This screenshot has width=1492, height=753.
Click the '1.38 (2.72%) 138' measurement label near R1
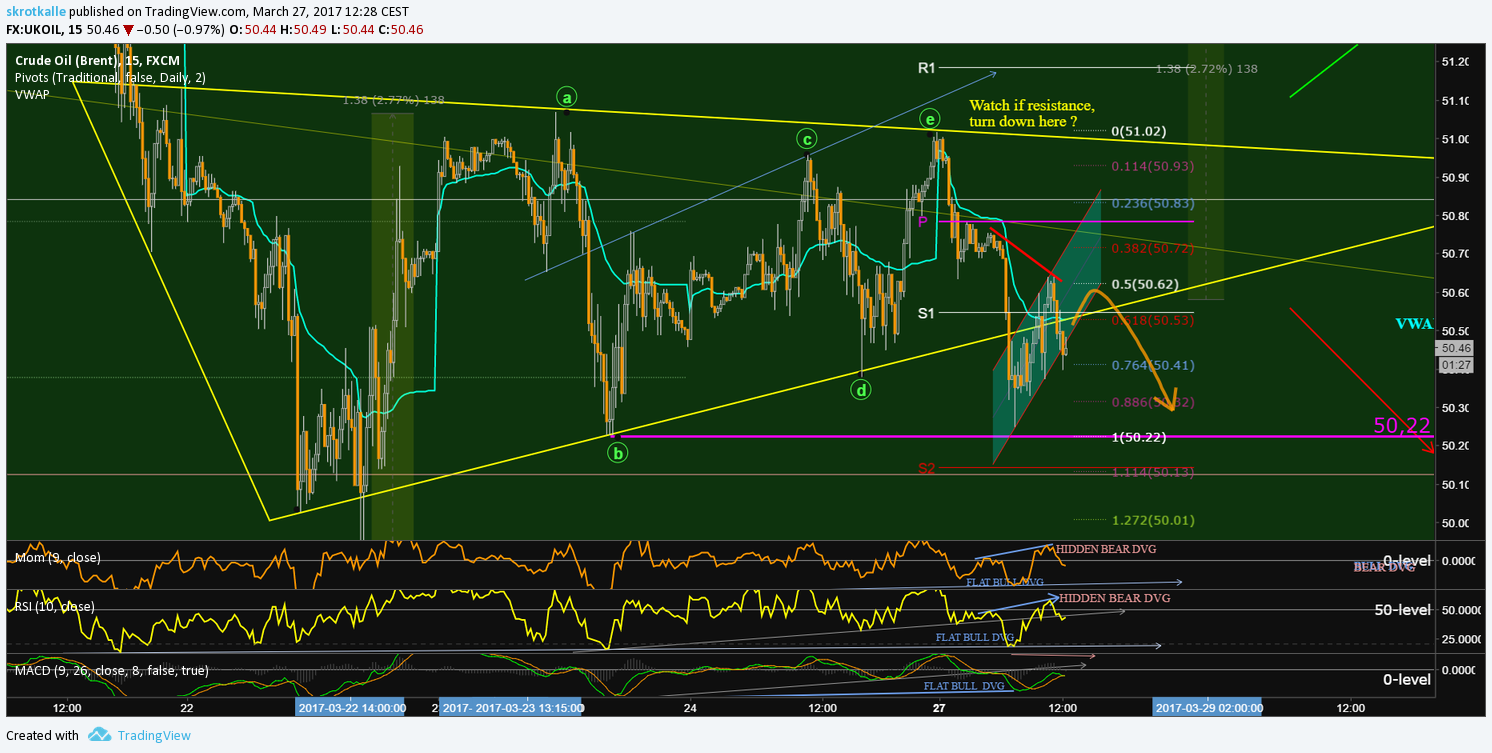[x=1206, y=69]
